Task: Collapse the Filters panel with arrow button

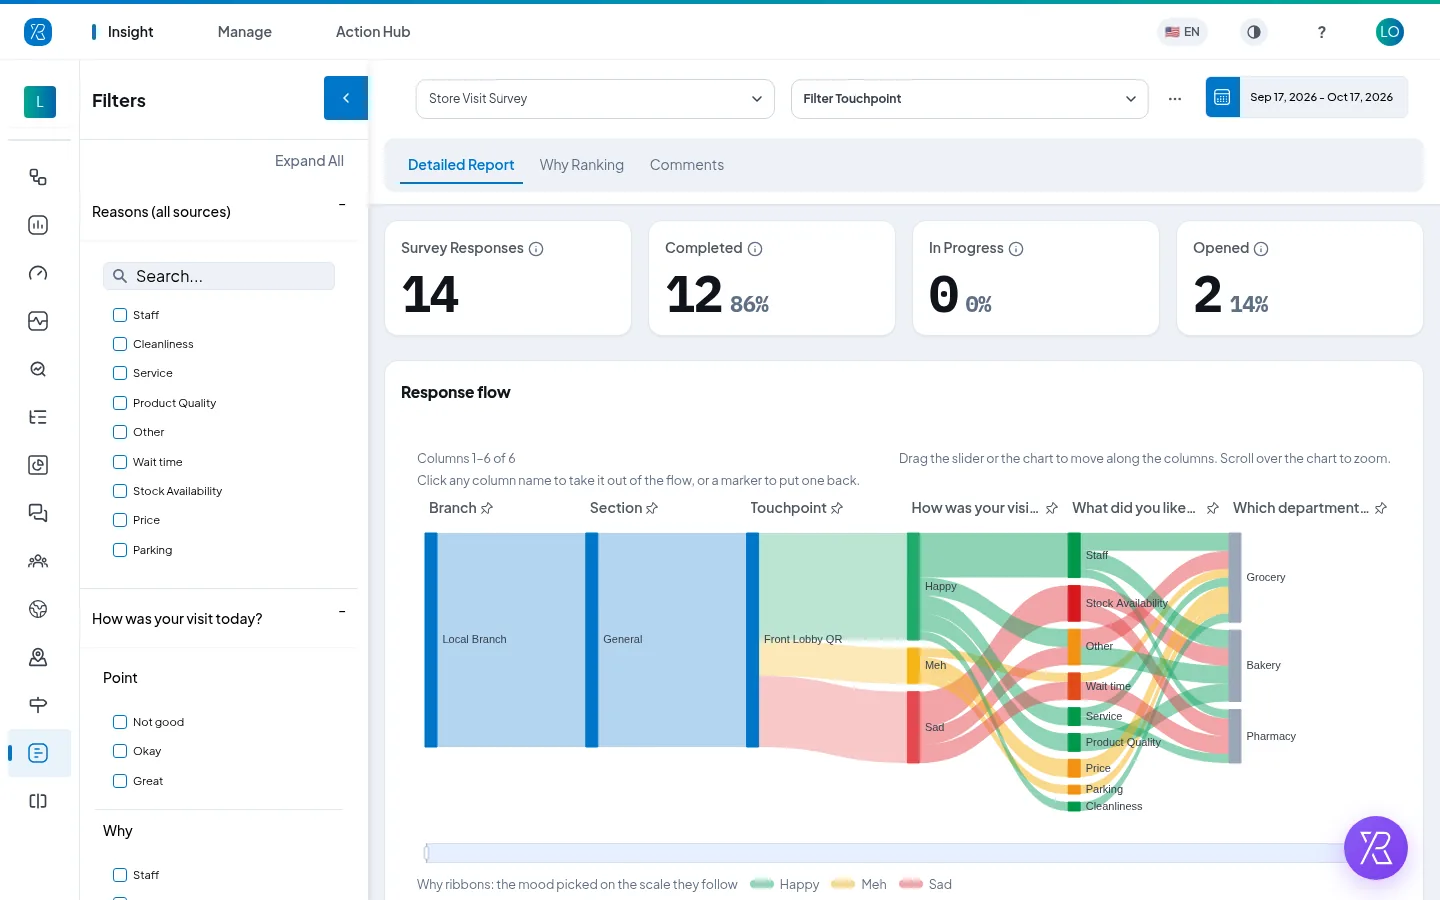Action: click(346, 98)
